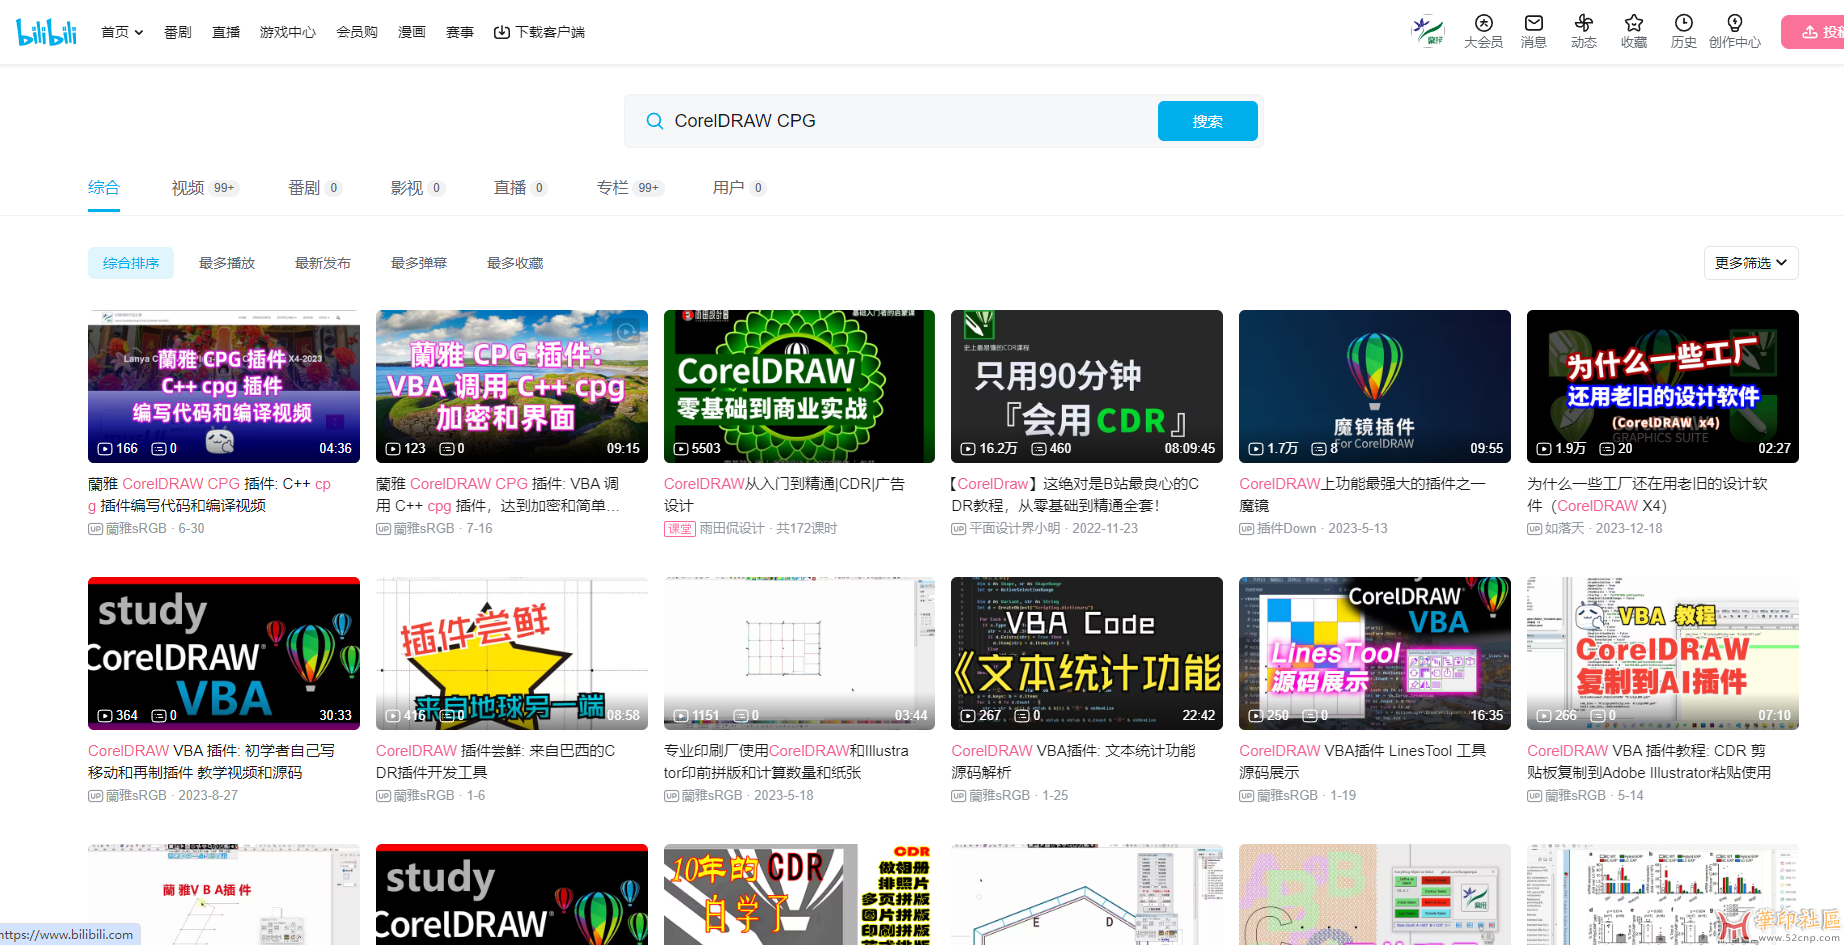Open the 插件尝鲜 video thumbnail

pos(512,653)
